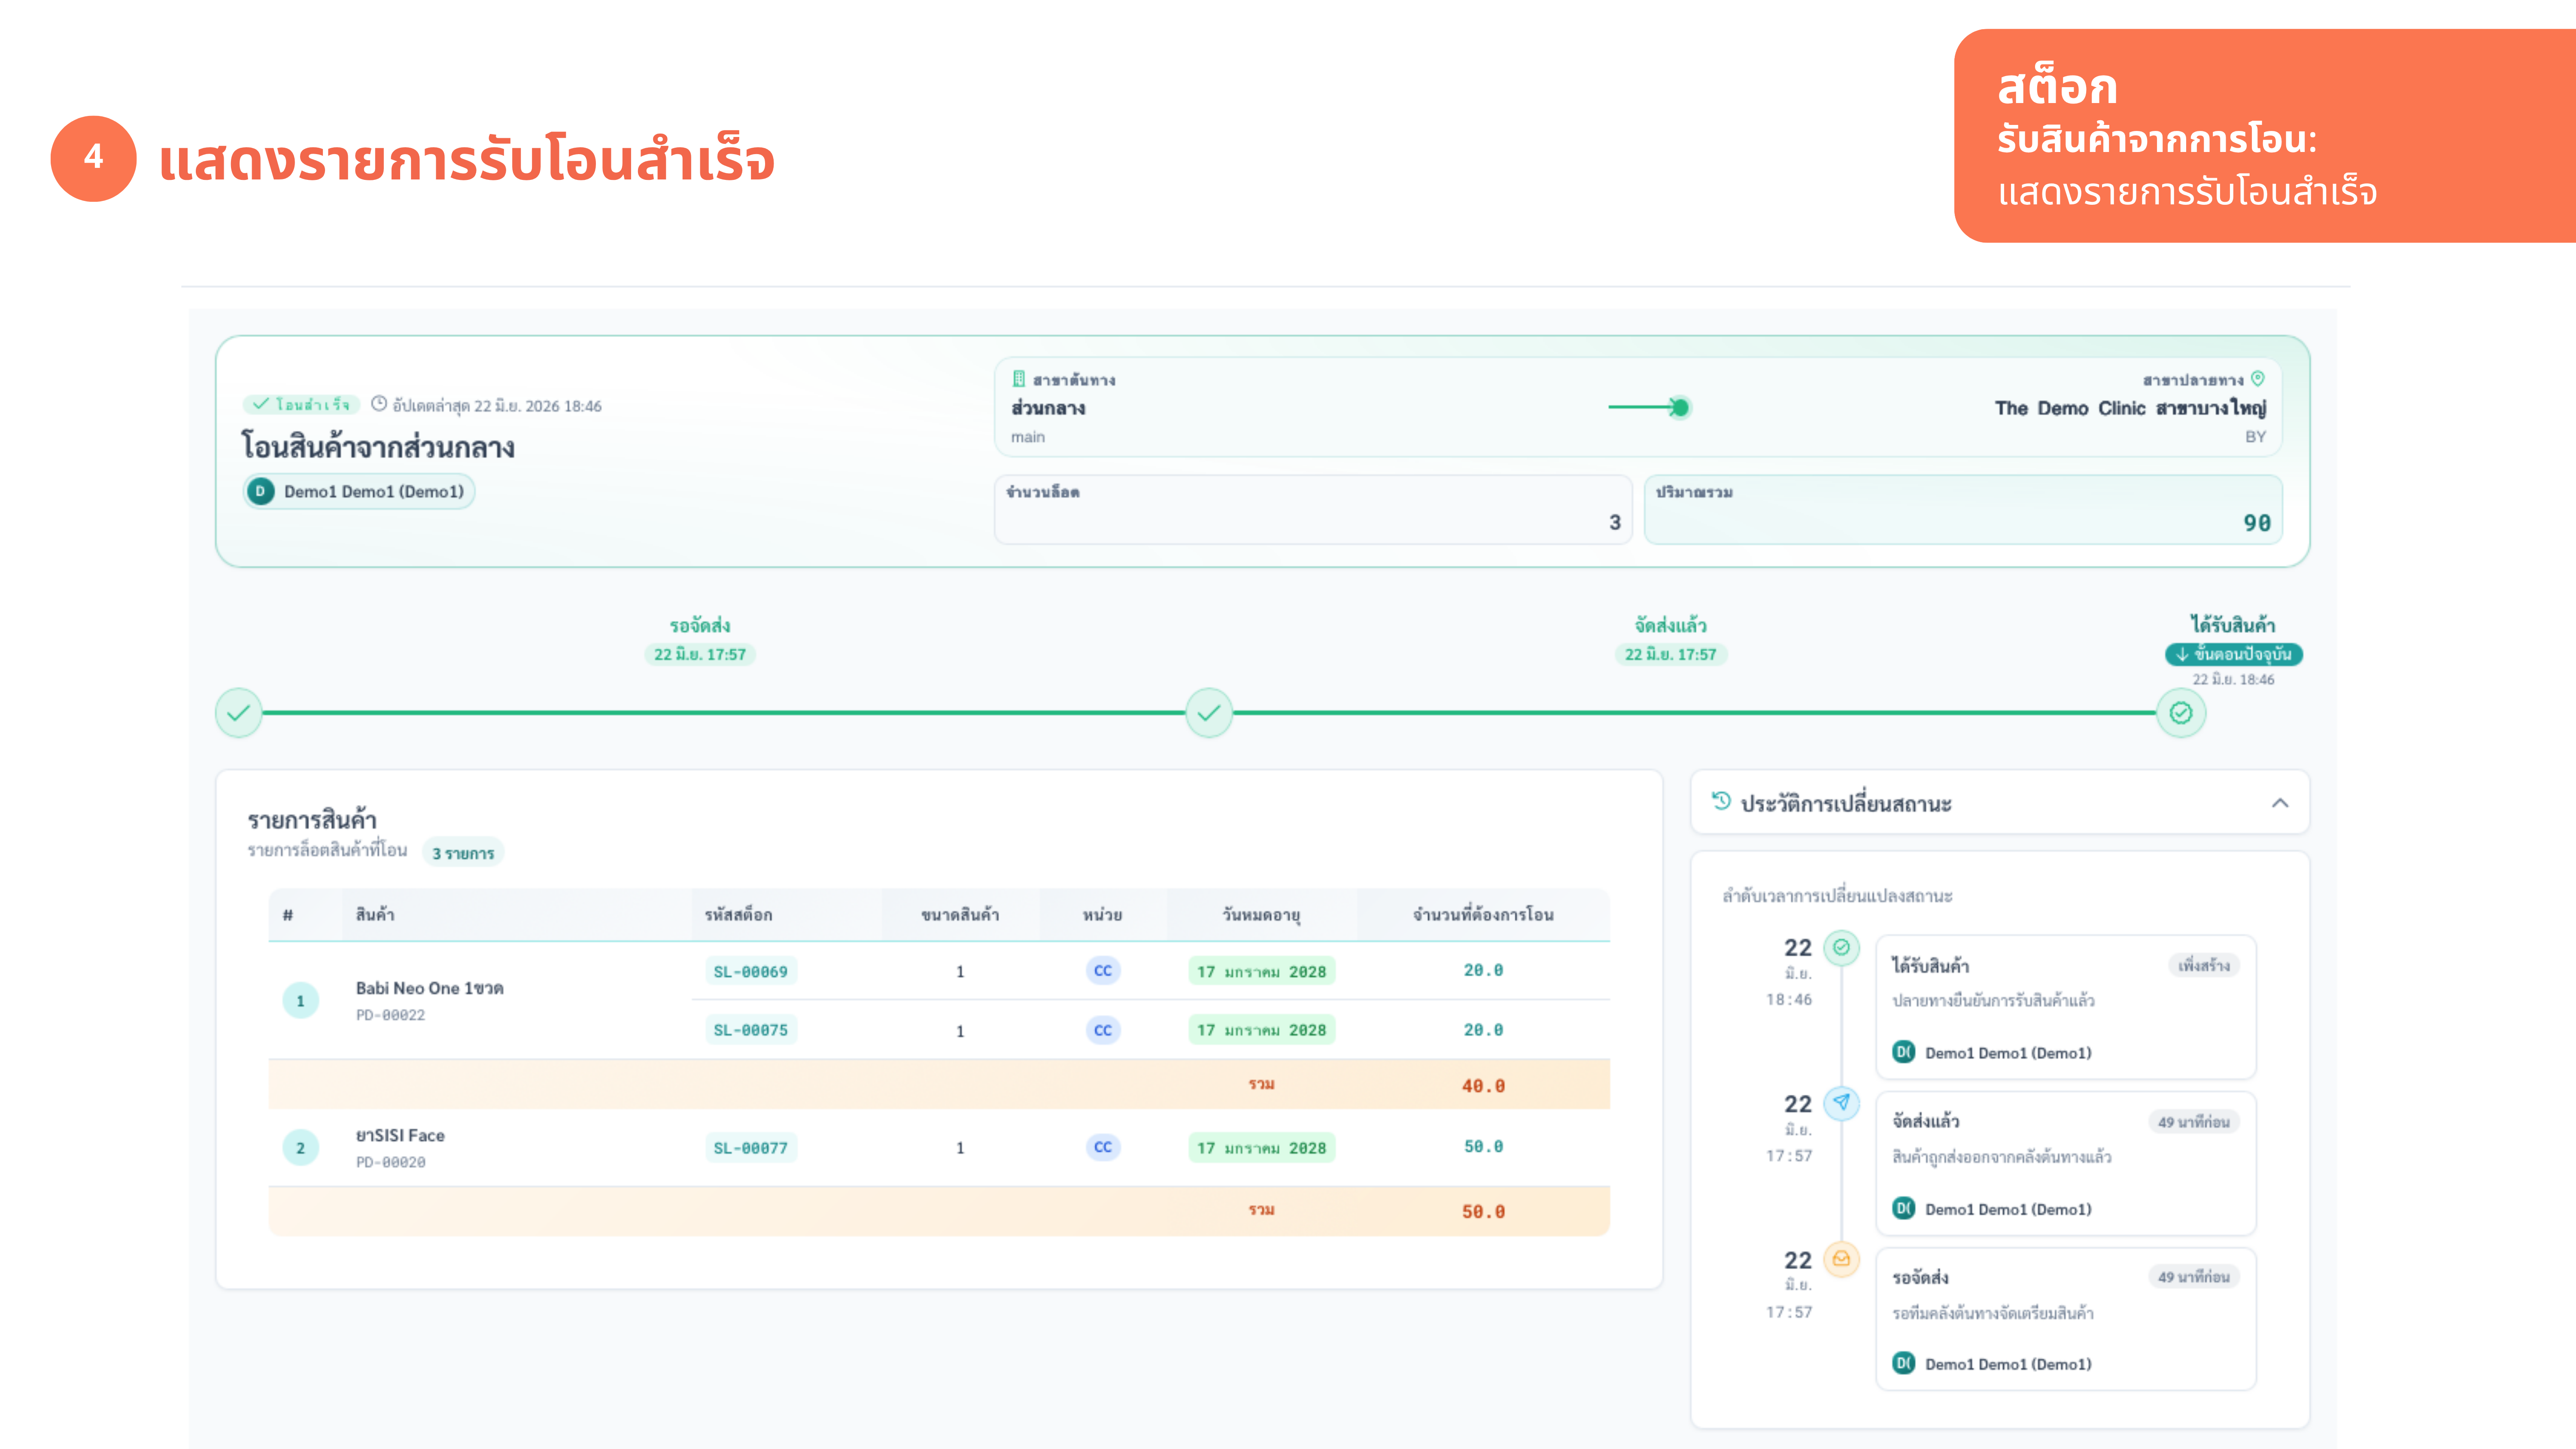The height and width of the screenshot is (1449, 2576).
Task: Click the paper plane icon at จัดส่งแล้ว
Action: pyautogui.click(x=1841, y=1102)
